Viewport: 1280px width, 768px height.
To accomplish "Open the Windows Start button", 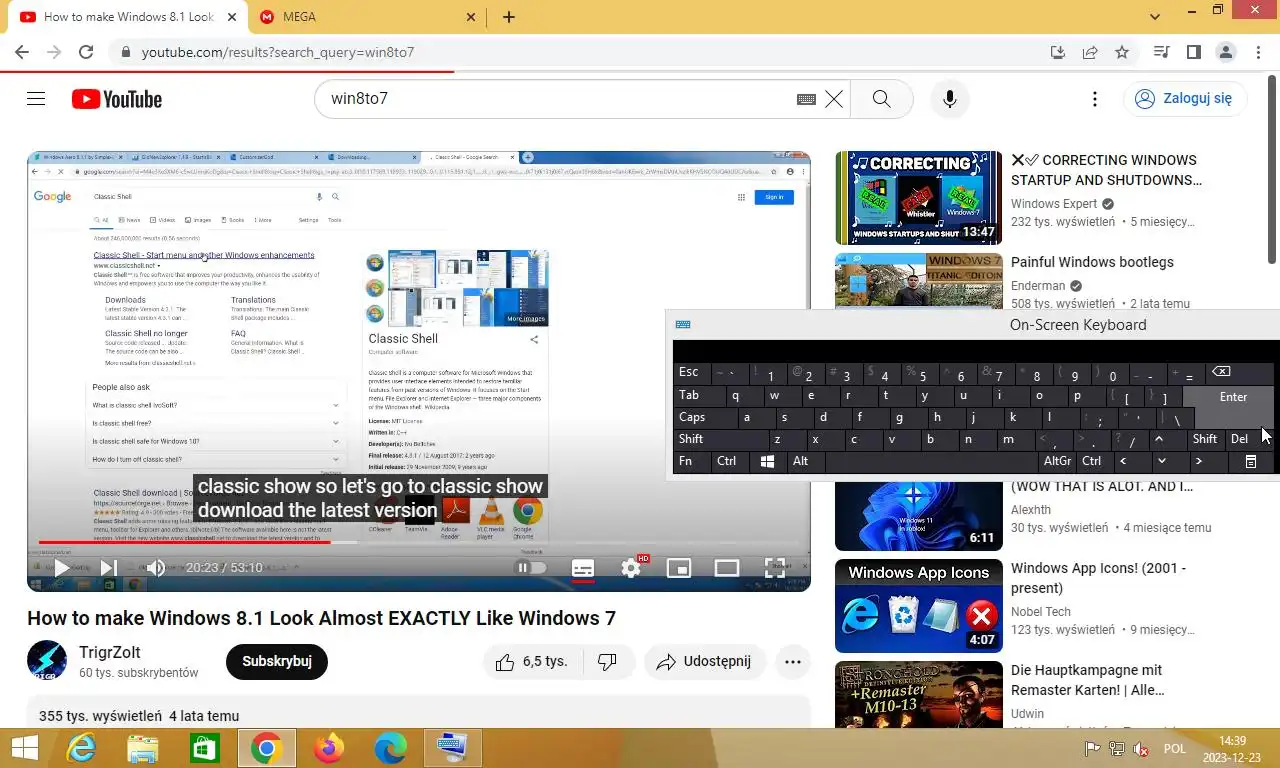I will click(24, 748).
